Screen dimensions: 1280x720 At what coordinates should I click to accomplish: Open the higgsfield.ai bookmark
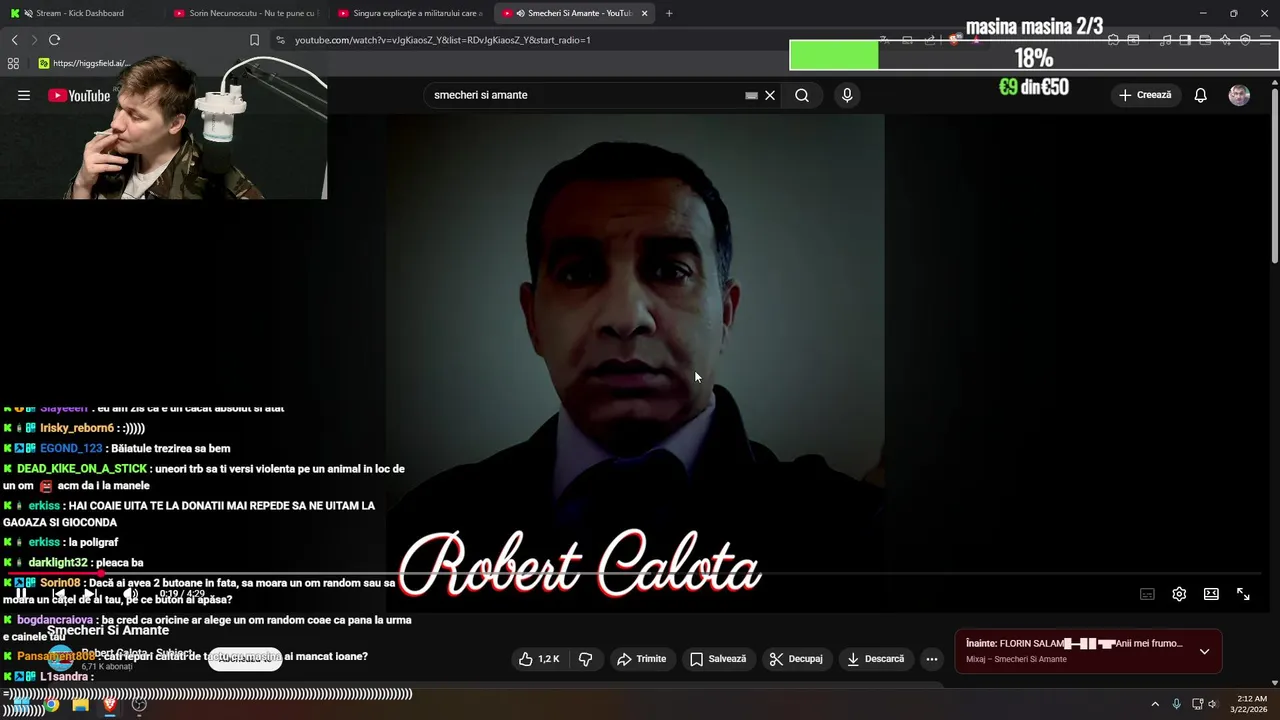tap(84, 63)
